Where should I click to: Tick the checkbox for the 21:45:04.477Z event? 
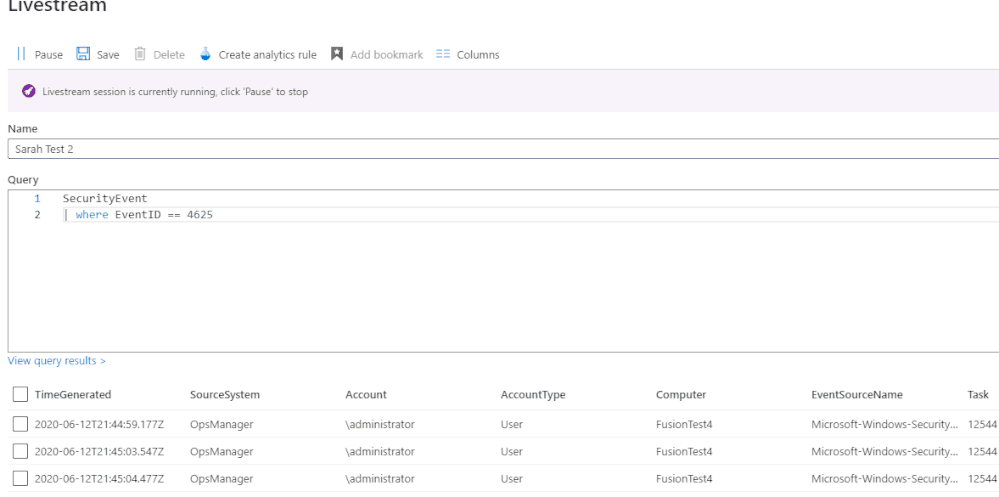click(20, 479)
